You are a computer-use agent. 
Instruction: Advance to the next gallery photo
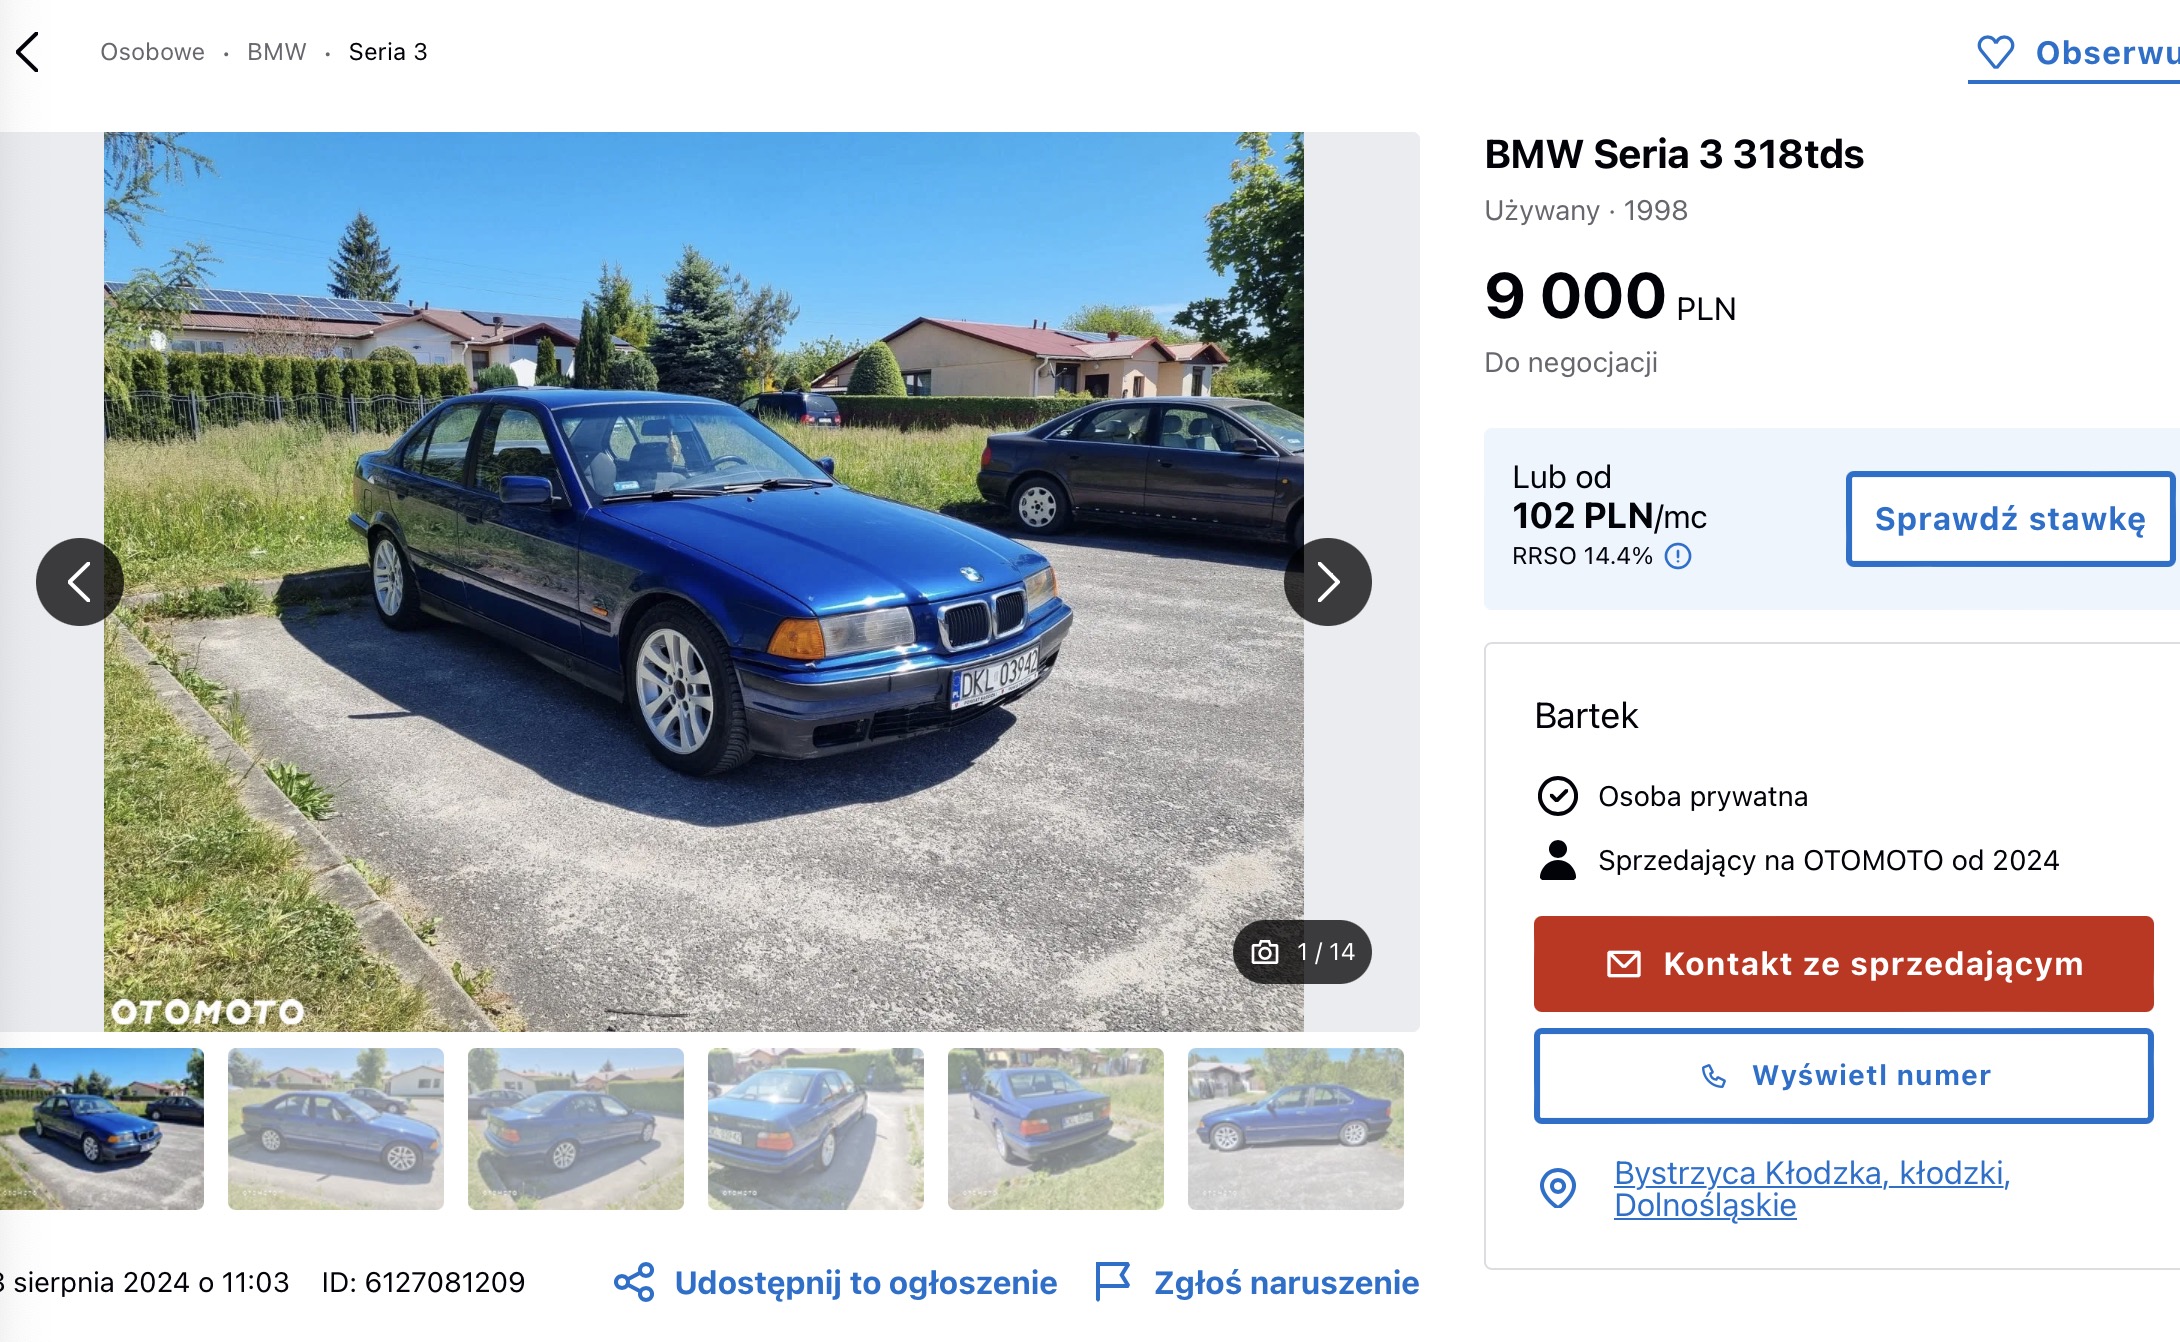click(x=1328, y=582)
